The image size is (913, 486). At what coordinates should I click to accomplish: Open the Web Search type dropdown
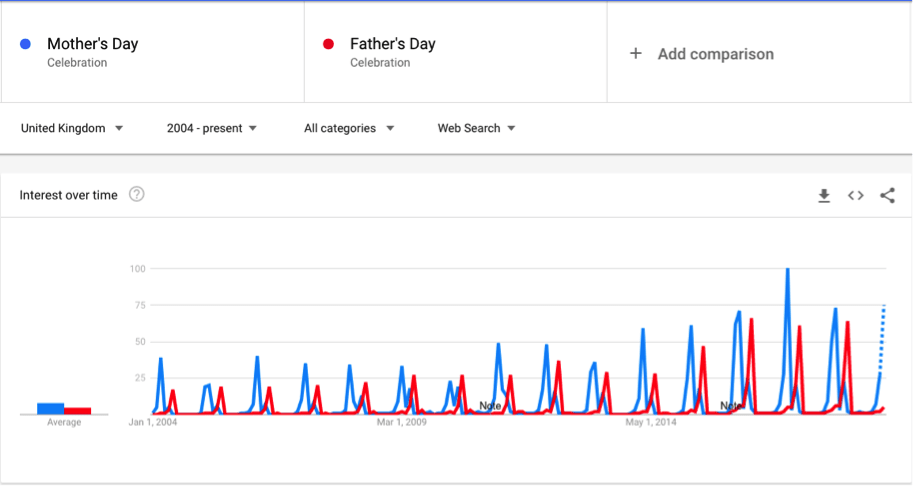(477, 128)
